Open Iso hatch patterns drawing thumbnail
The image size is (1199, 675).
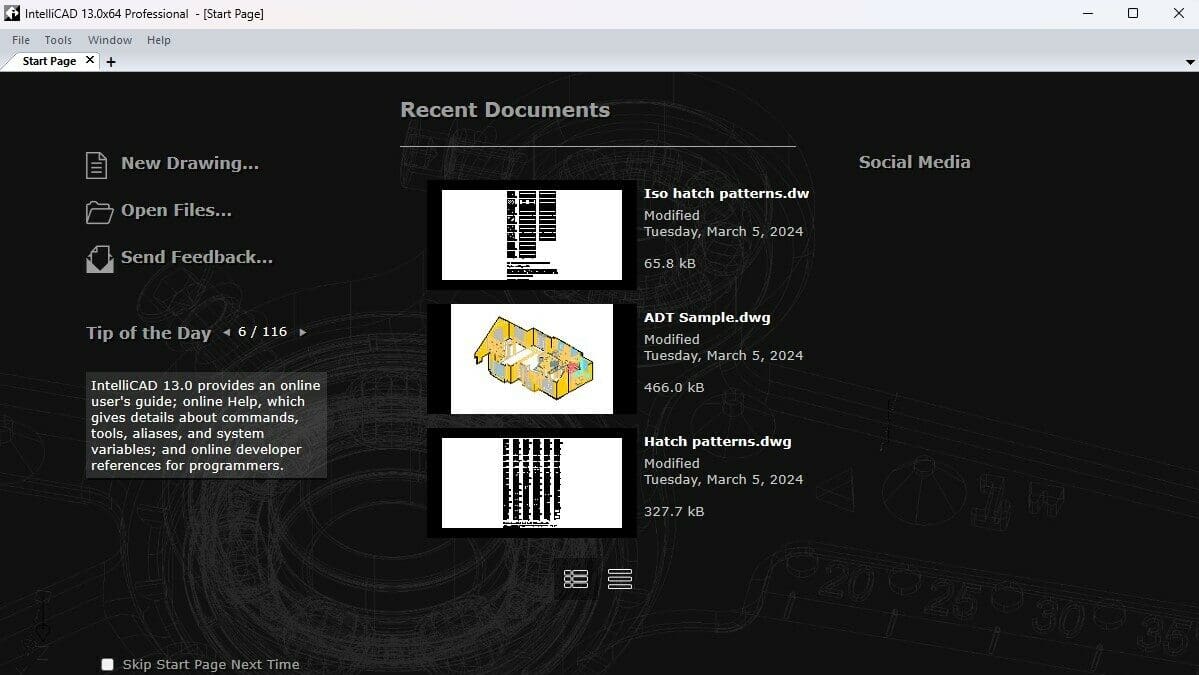(531, 235)
